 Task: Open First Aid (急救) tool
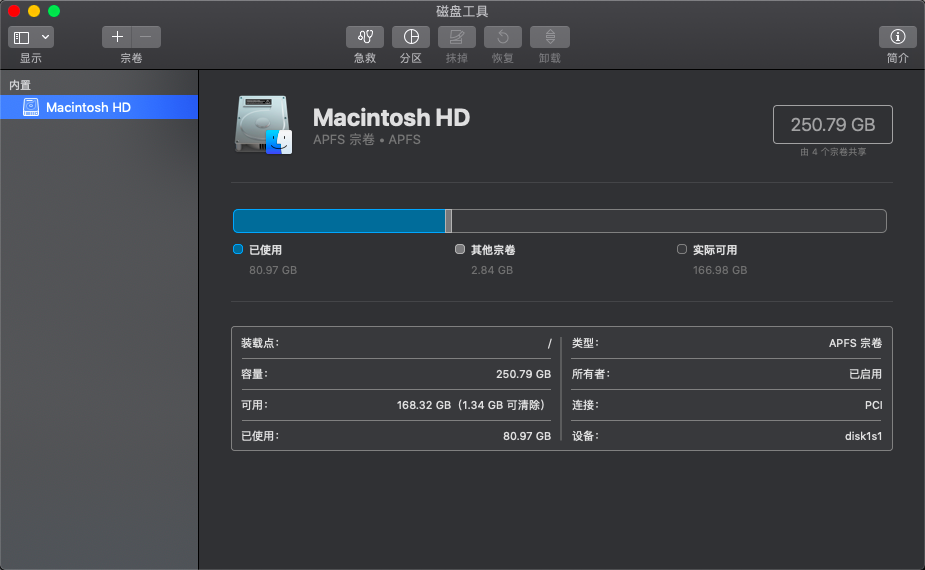coord(365,37)
